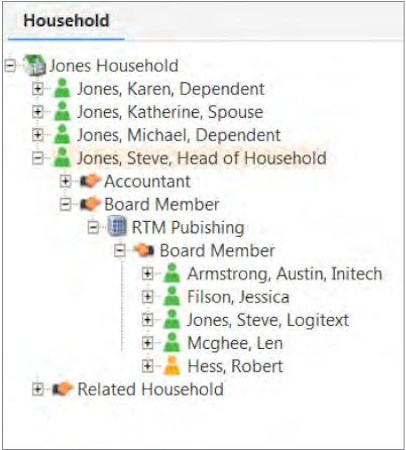Collapse the Jones Household root node
The width and height of the screenshot is (406, 450).
click(11, 66)
